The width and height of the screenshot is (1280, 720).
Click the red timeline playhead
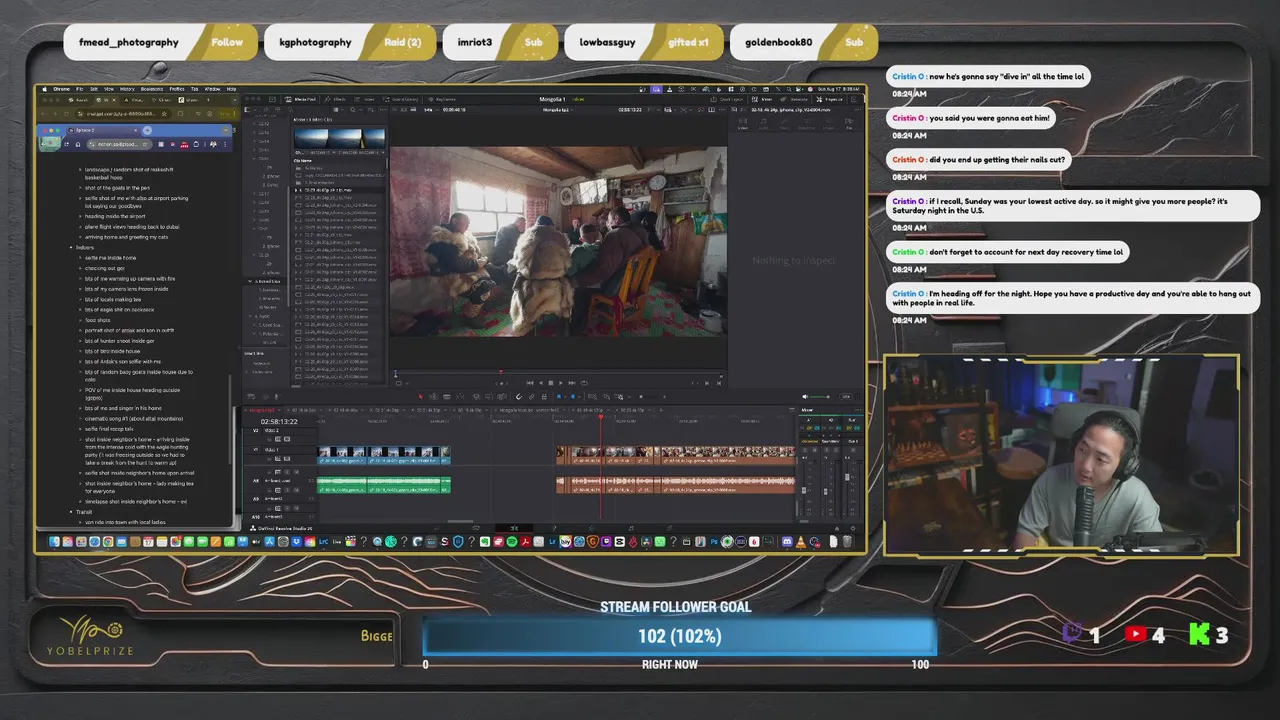[x=601, y=418]
